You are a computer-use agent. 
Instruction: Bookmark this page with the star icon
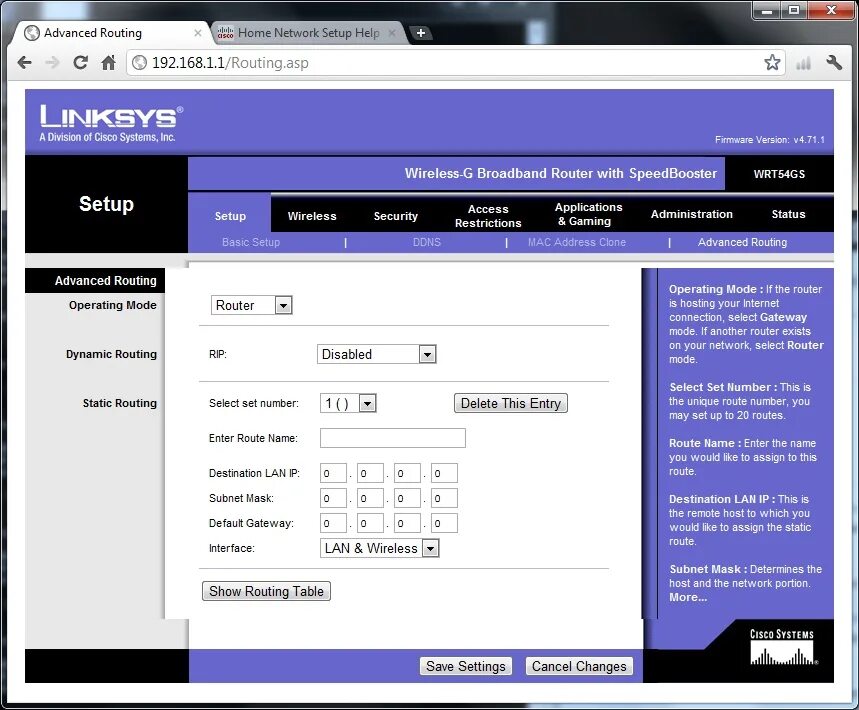[772, 62]
